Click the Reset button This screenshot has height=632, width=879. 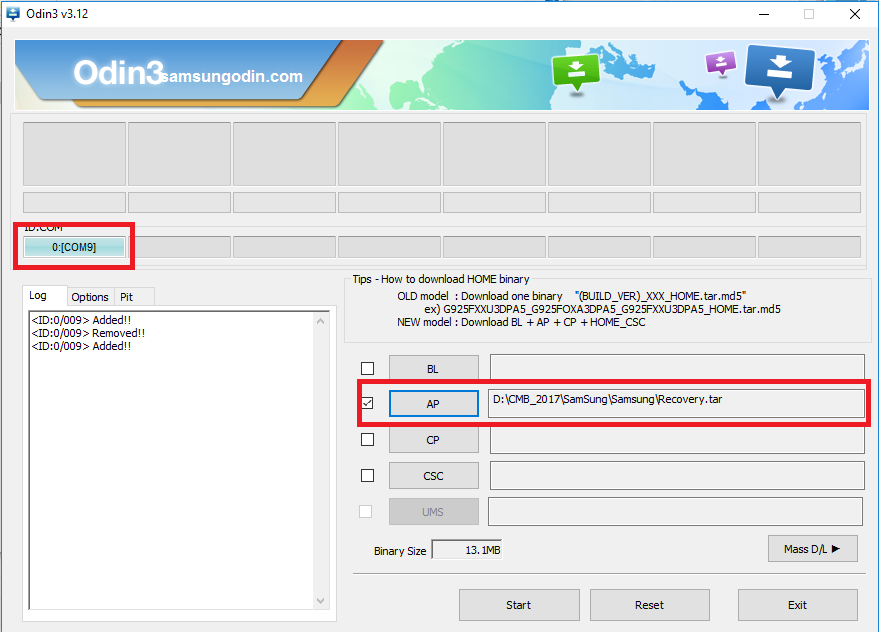[650, 605]
